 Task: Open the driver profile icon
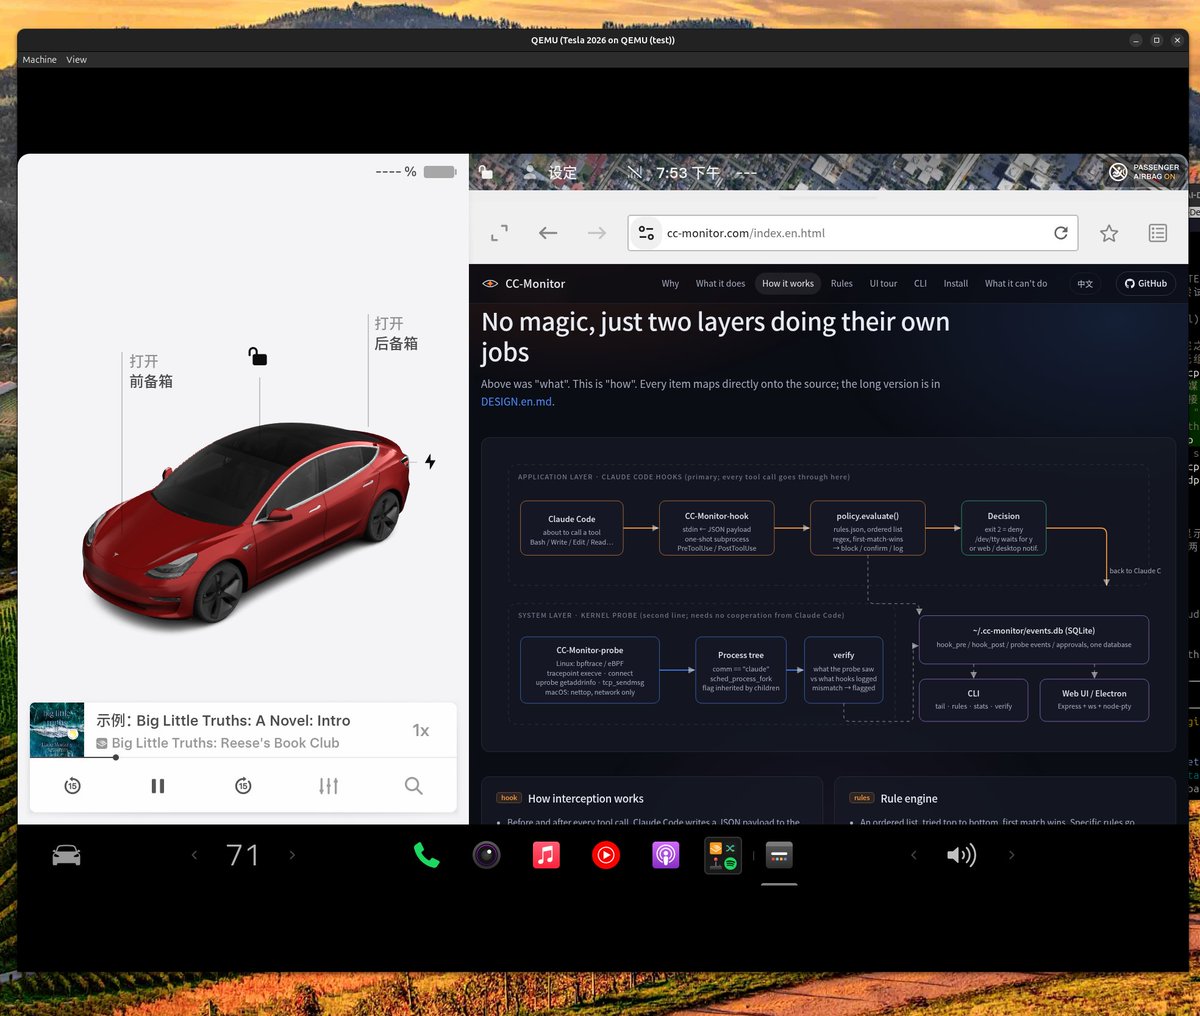530,172
